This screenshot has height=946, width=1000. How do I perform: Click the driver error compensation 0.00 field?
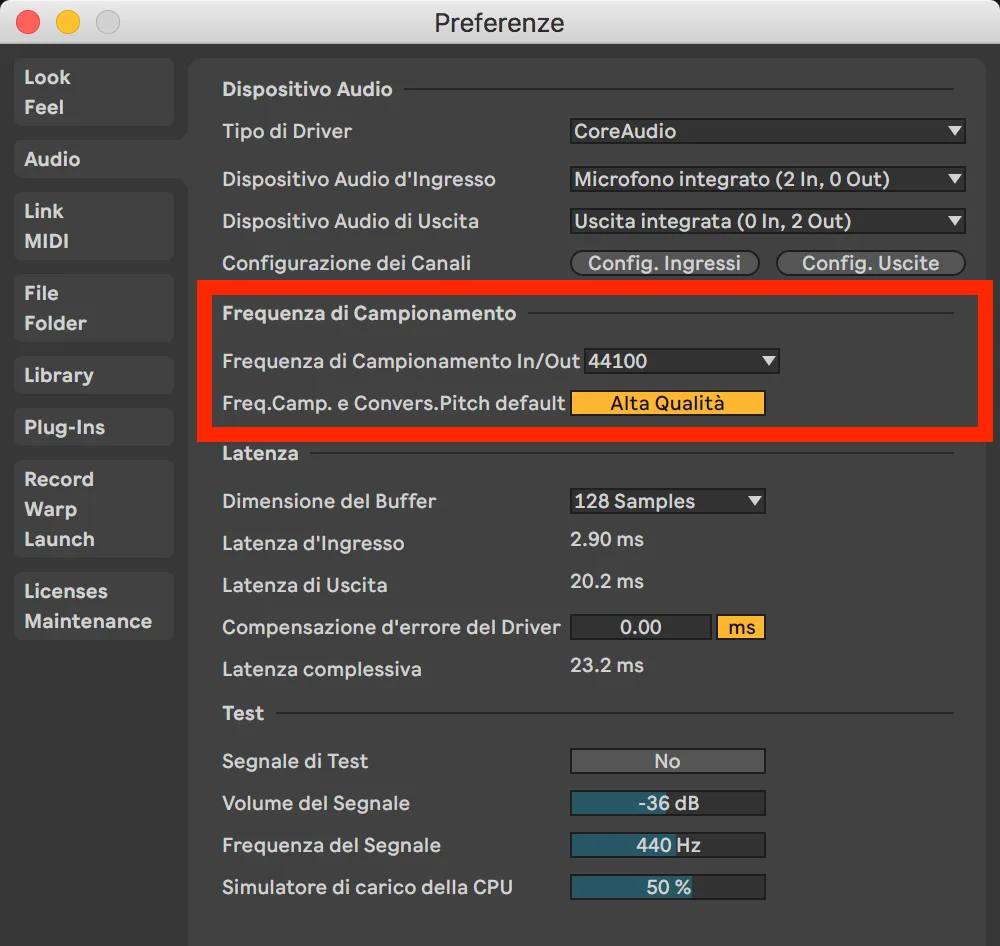(x=641, y=627)
